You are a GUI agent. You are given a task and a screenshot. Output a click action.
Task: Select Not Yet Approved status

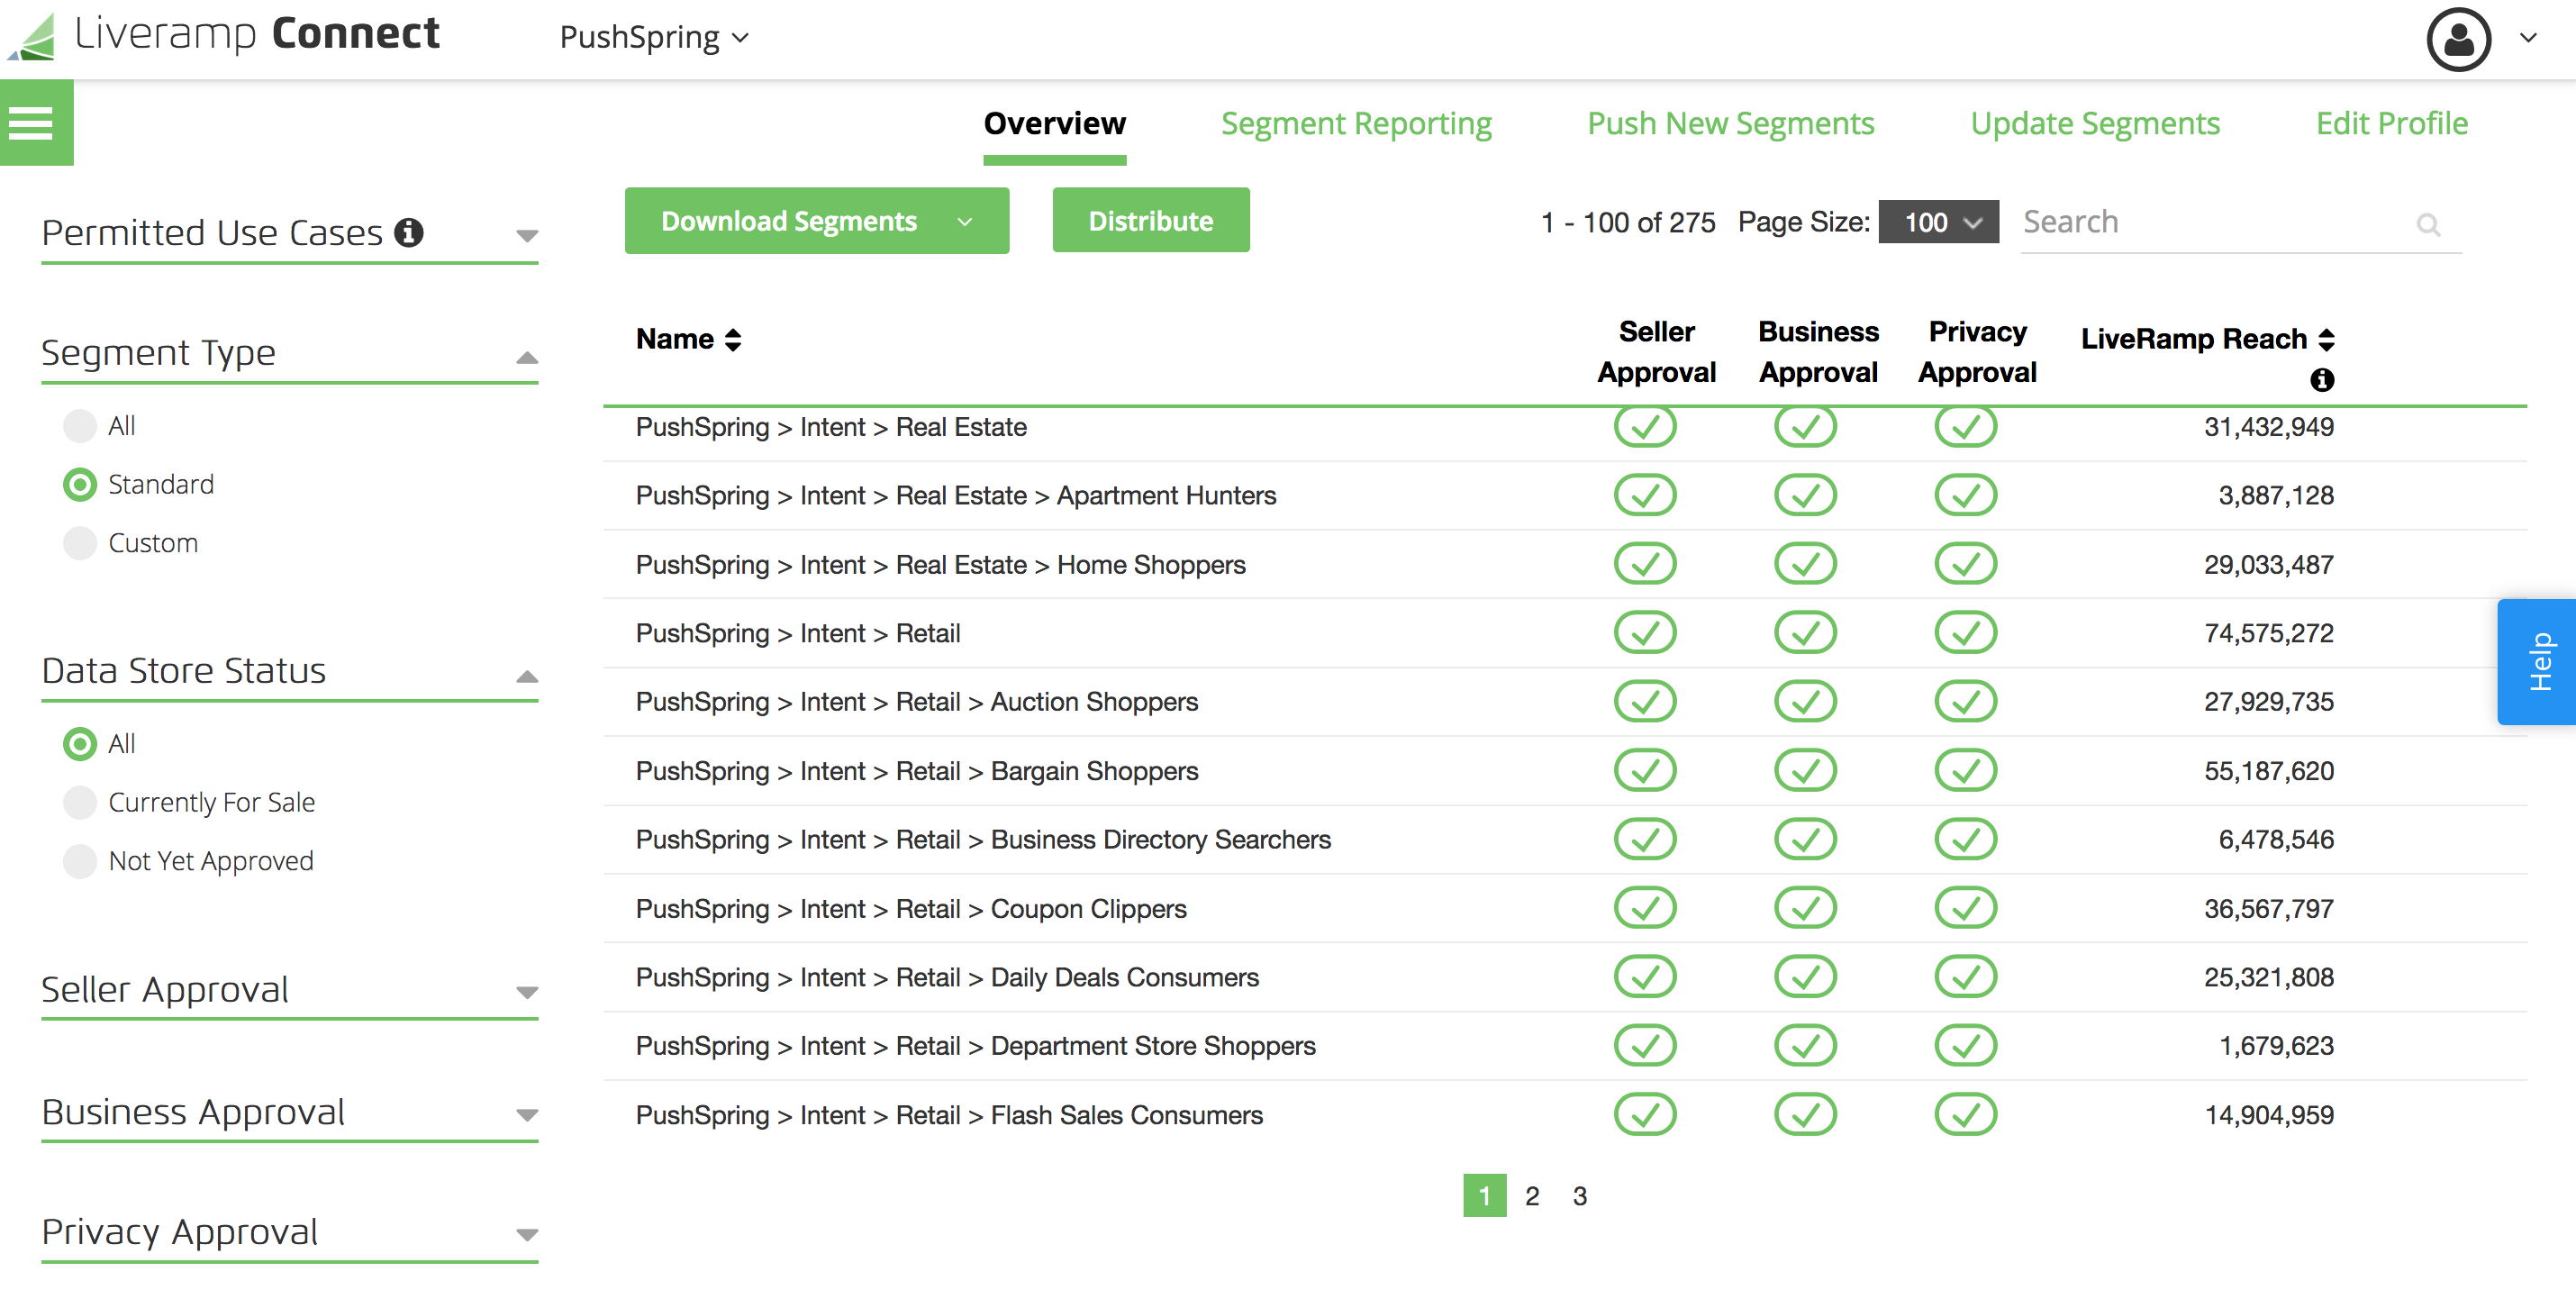(80, 861)
